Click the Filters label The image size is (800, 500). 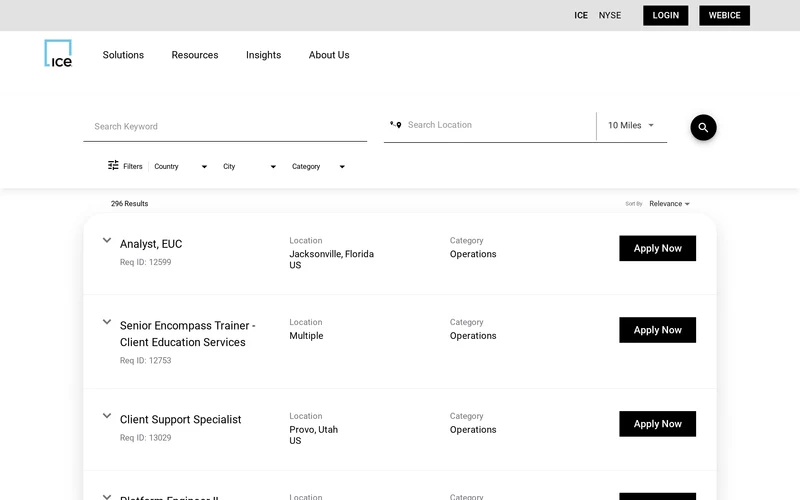click(x=133, y=166)
